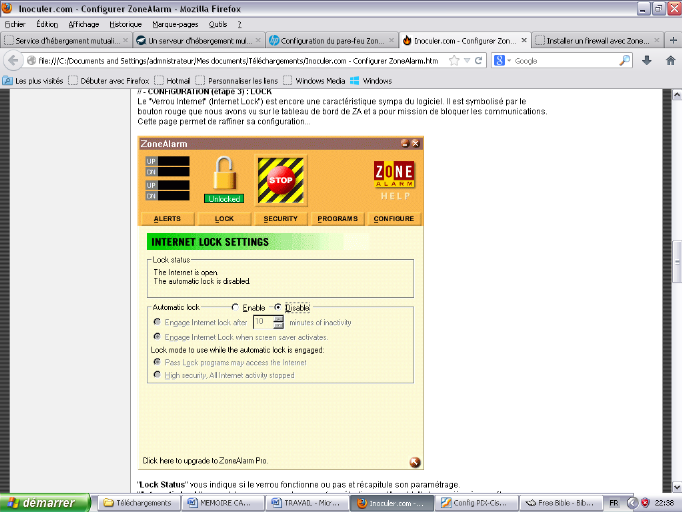Image resolution: width=682 pixels, height=512 pixels.
Task: Select 'High security, All Internet activity stopped'
Action: tap(157, 375)
